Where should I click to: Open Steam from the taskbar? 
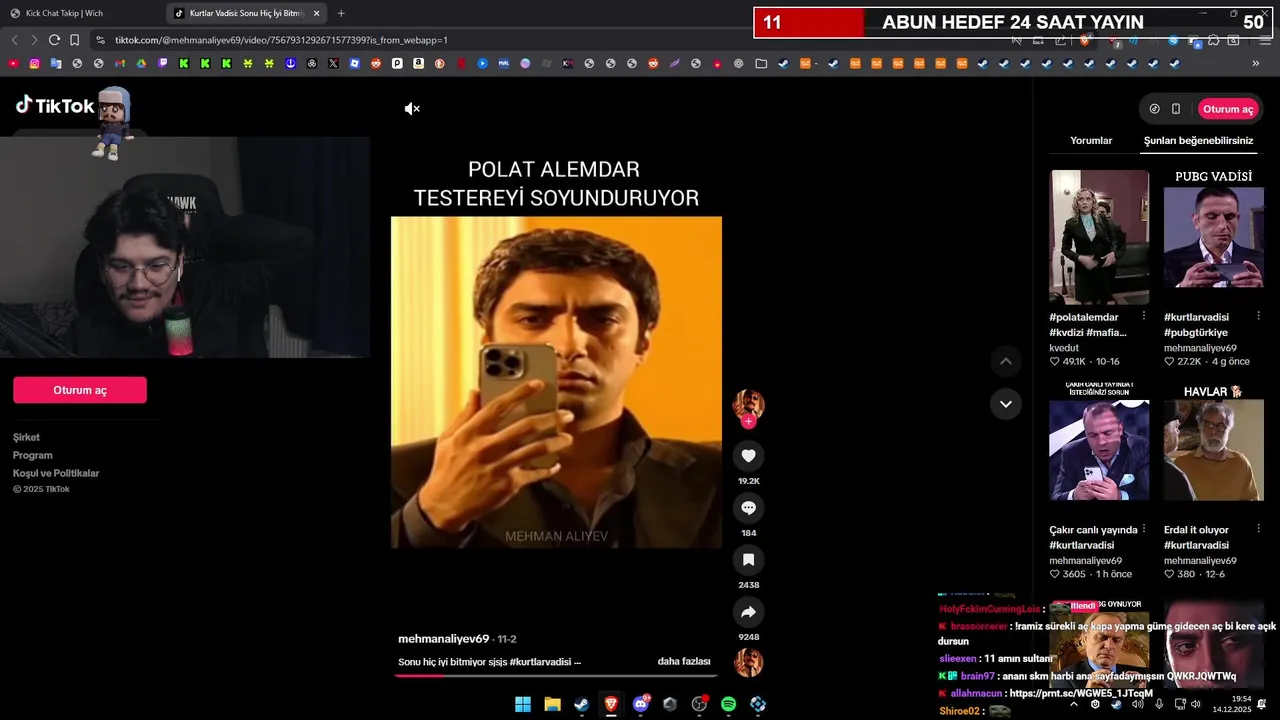coord(581,704)
